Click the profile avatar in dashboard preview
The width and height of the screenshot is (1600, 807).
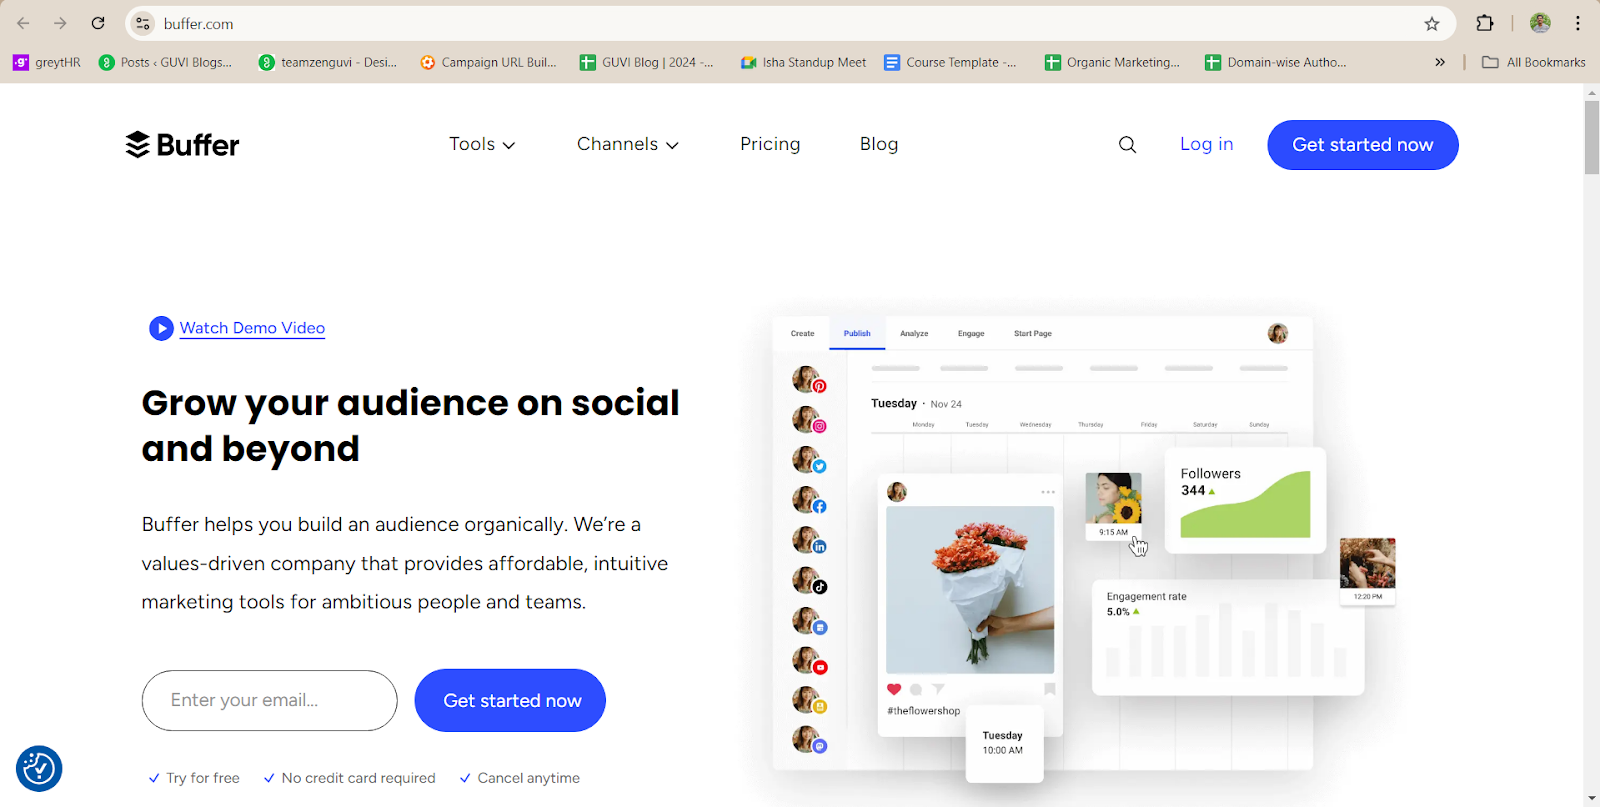(1278, 333)
